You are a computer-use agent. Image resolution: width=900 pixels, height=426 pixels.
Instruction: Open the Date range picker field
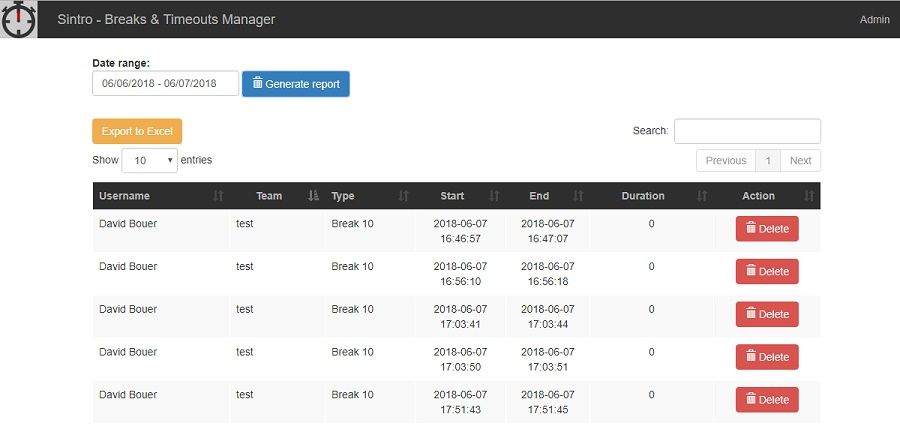click(x=165, y=83)
